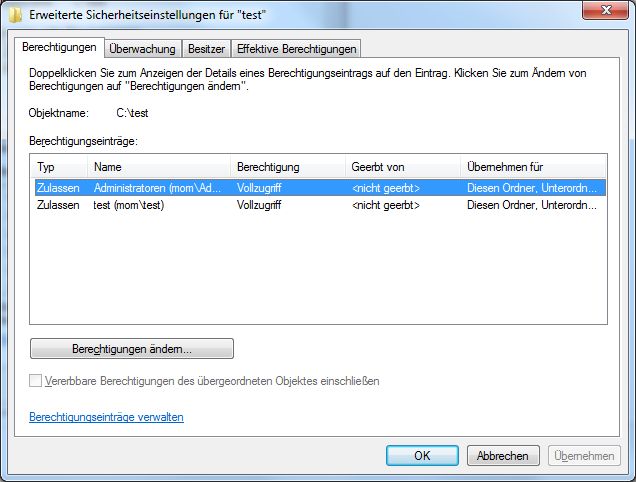Click the folder icon in the title bar

click(x=12, y=13)
